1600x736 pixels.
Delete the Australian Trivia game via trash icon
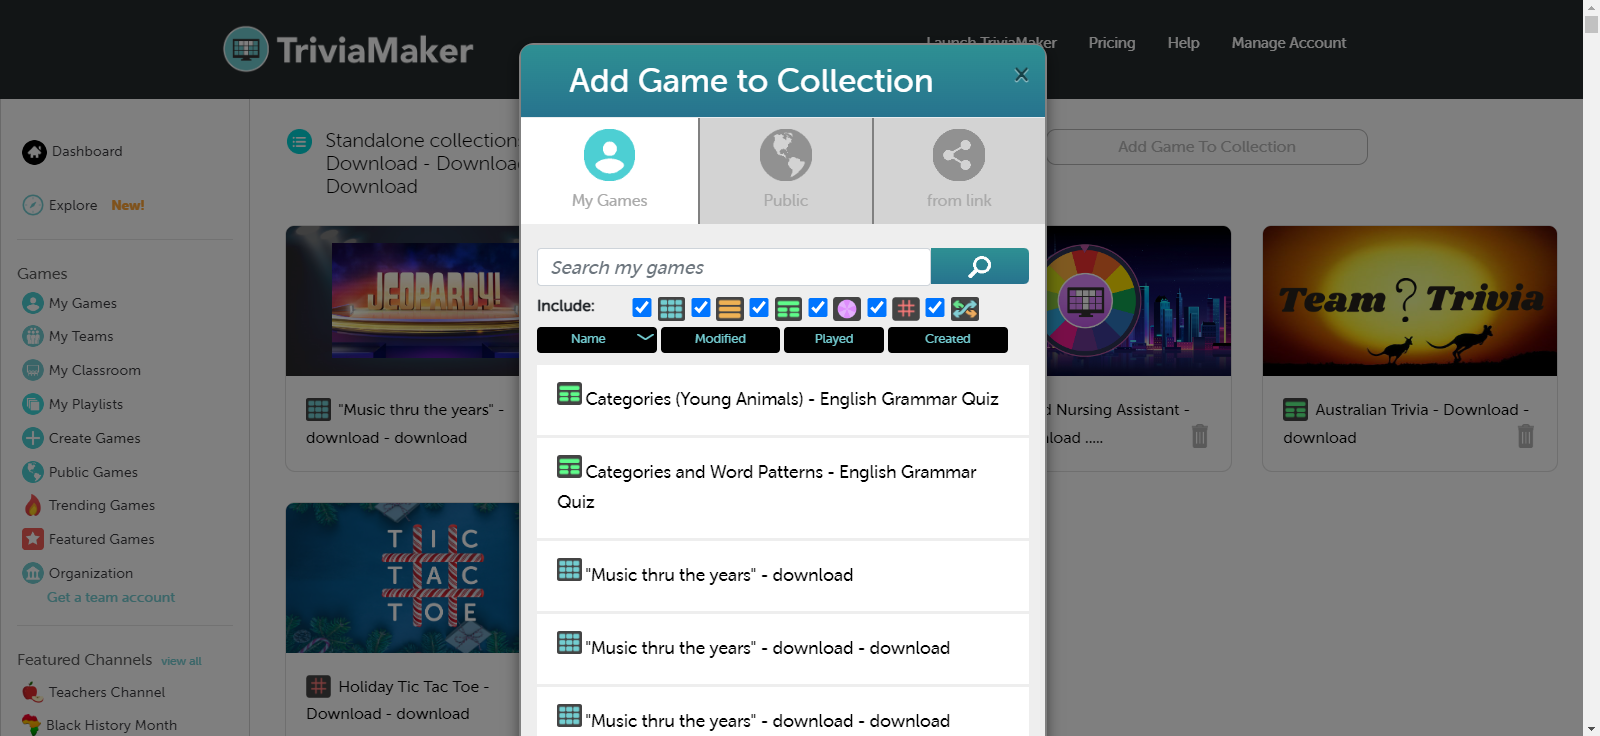point(1525,436)
